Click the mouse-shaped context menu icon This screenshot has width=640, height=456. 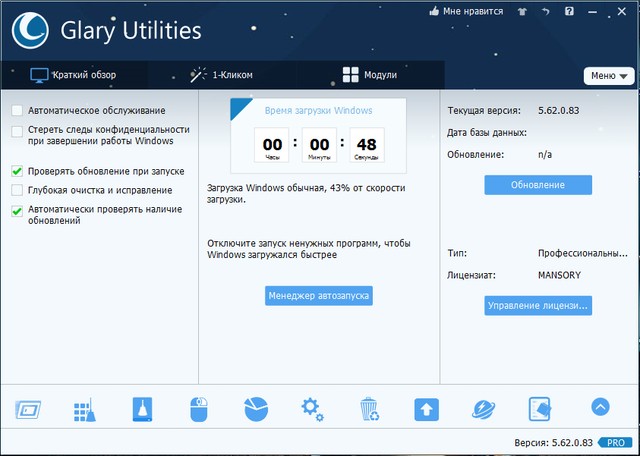pos(199,409)
